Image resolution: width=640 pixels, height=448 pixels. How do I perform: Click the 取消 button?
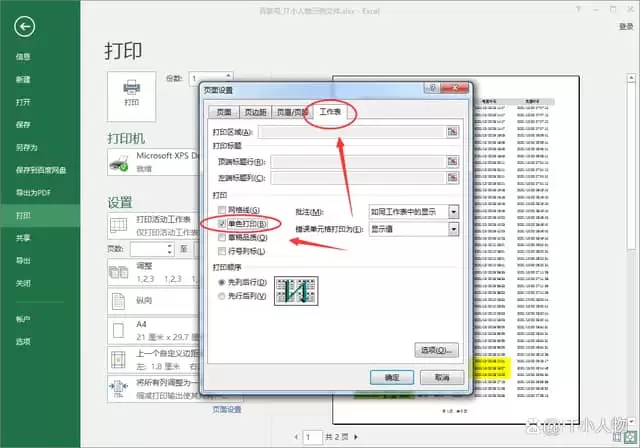click(x=442, y=377)
